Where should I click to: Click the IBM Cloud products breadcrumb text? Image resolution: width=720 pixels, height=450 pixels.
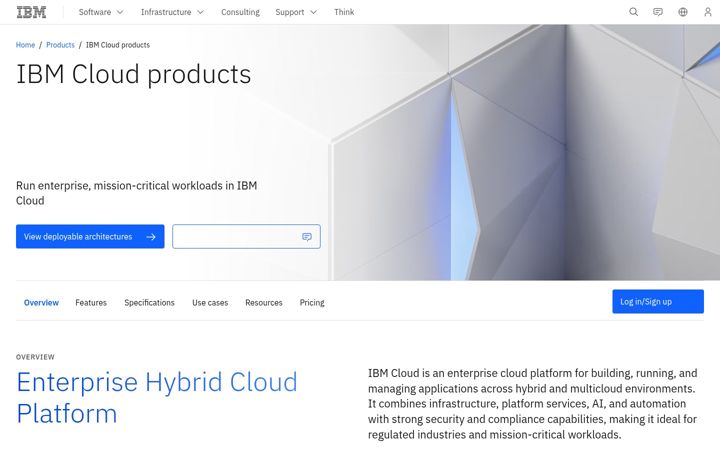tap(118, 45)
